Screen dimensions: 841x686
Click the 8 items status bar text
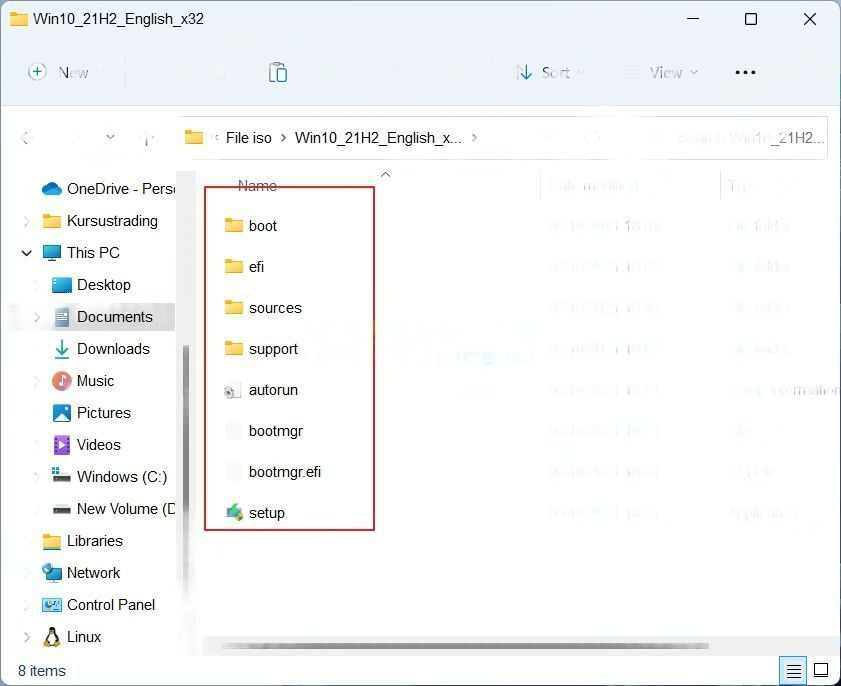42,671
